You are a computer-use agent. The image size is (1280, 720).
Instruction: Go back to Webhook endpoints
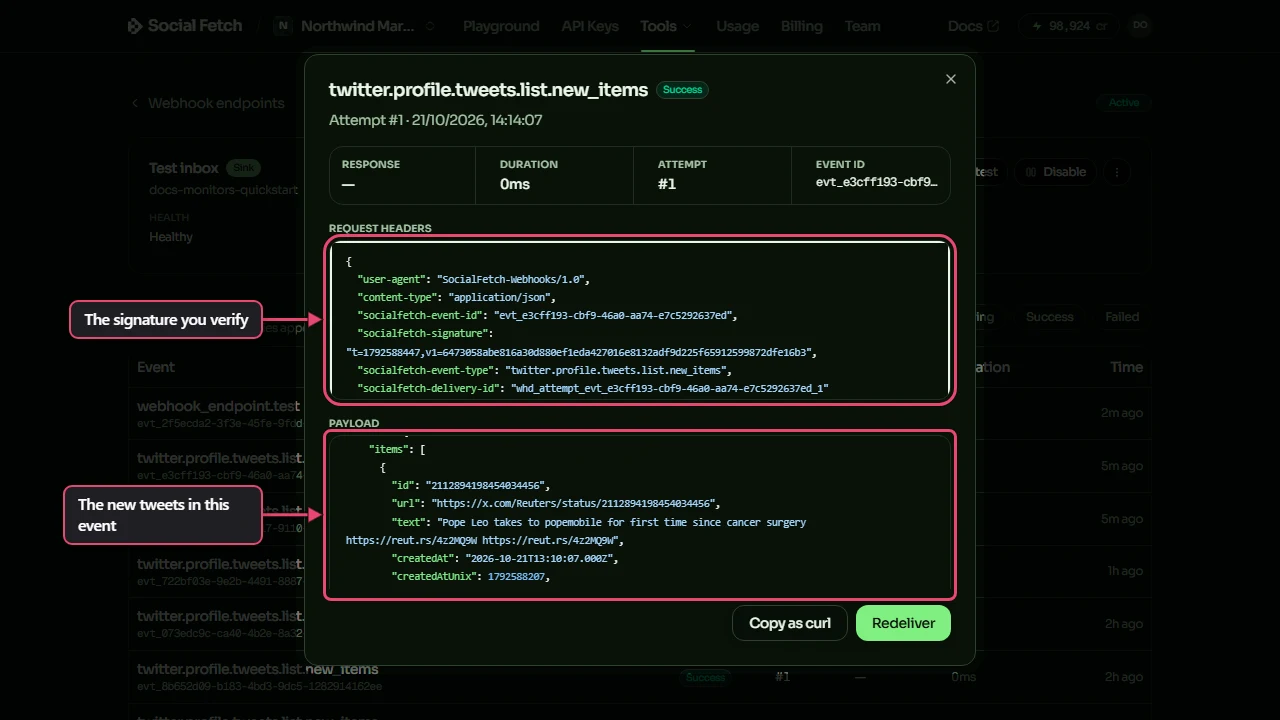(216, 103)
